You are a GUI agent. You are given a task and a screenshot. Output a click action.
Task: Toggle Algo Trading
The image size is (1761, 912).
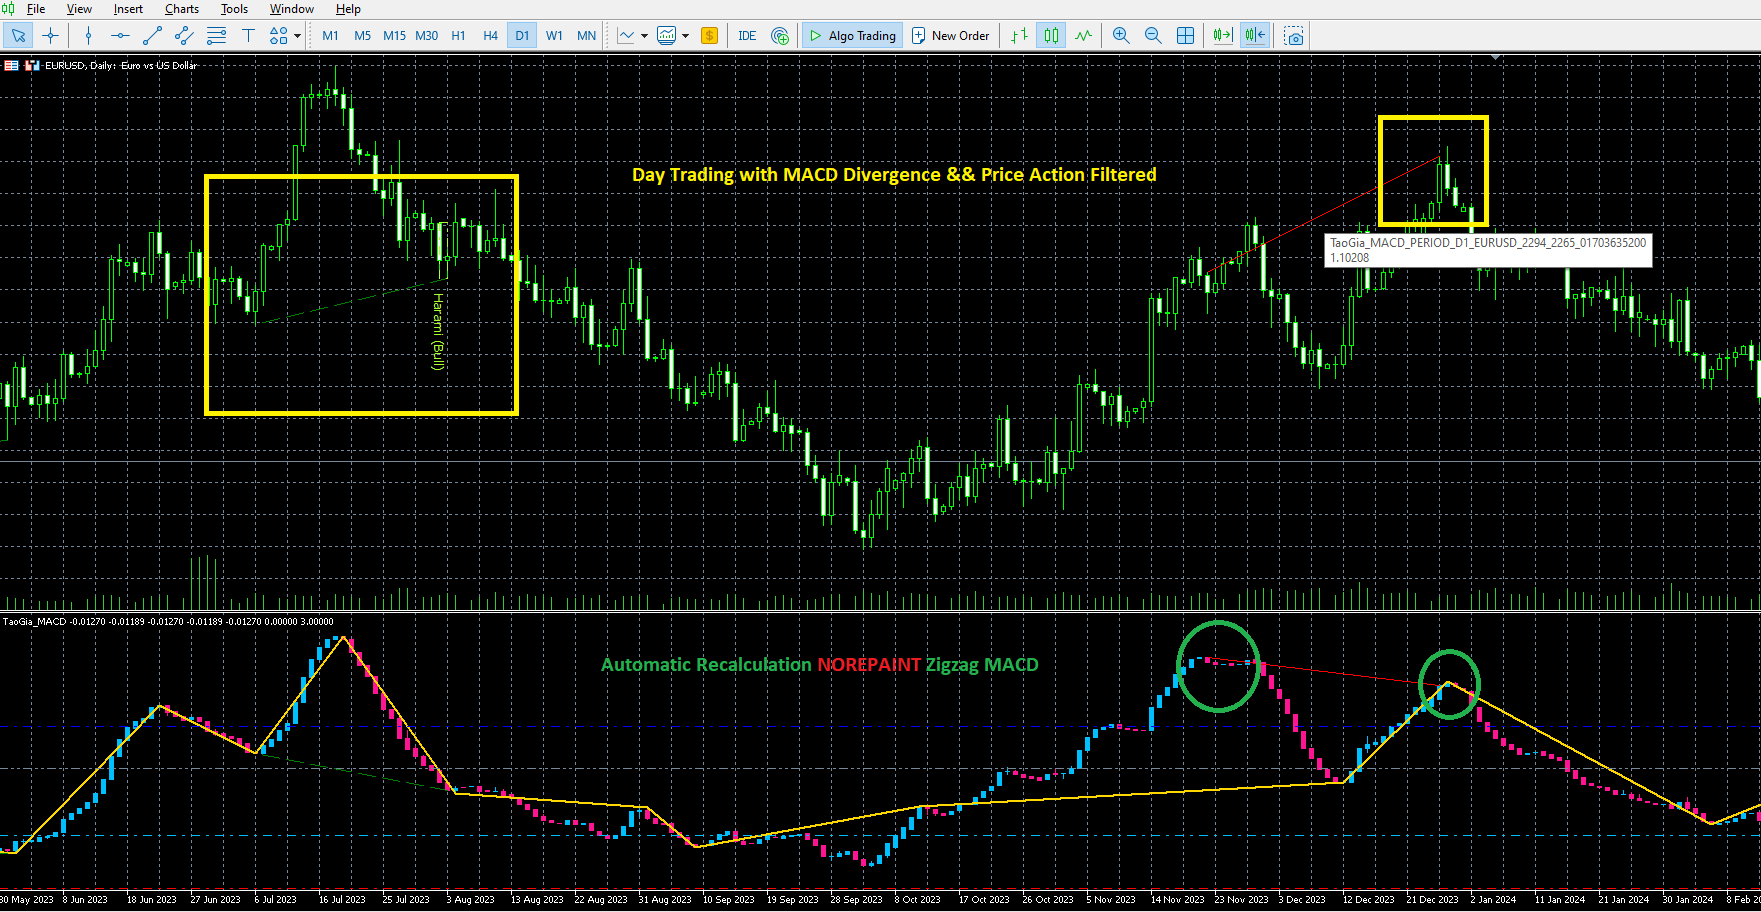coord(852,36)
